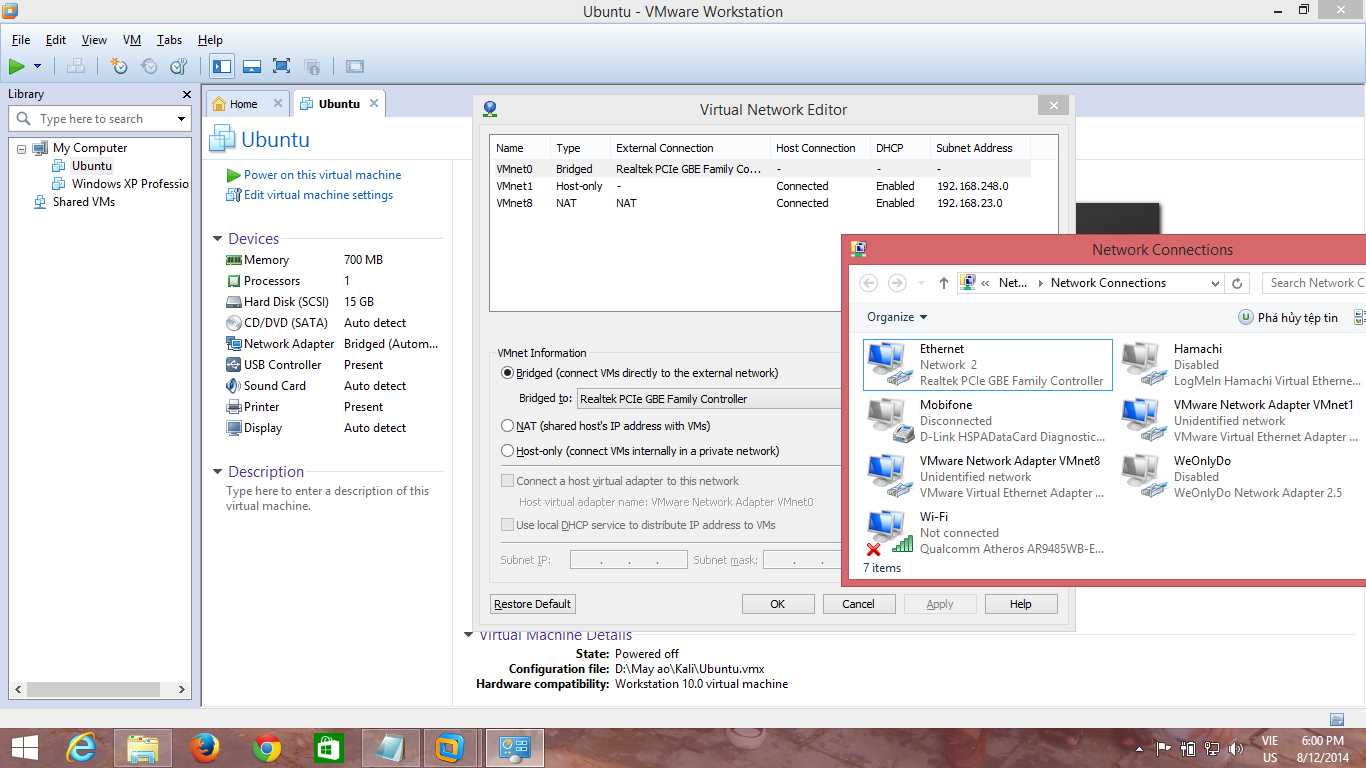Toggle the thumbnail bar toolbar icon
Image resolution: width=1366 pixels, height=768 pixels.
point(252,66)
